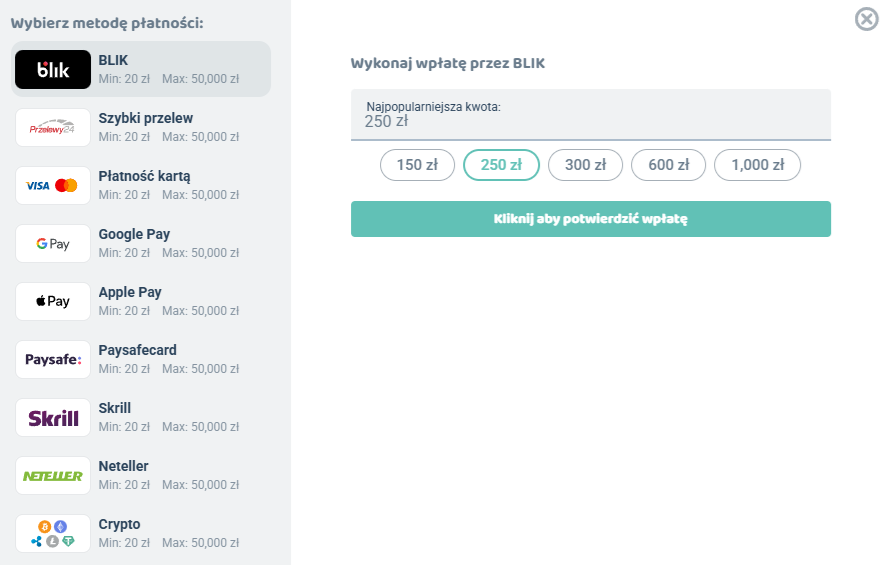Click the Crypto coins icon
The width and height of the screenshot is (884, 565).
pyautogui.click(x=53, y=533)
